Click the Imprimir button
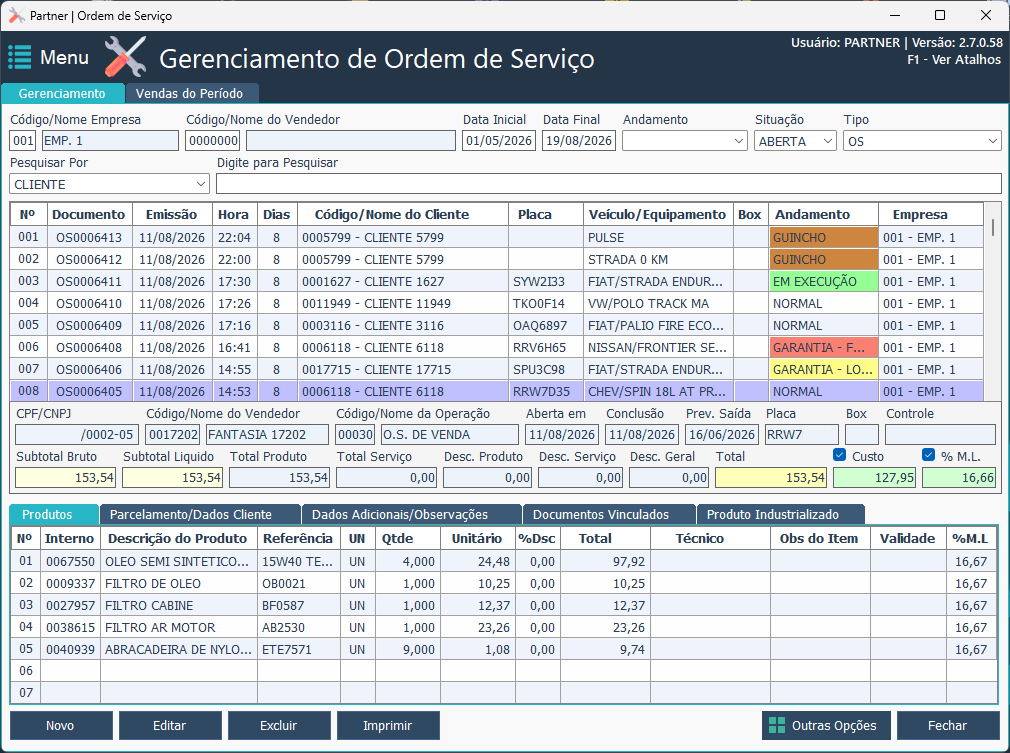Viewport: 1010px width, 753px height. point(388,725)
